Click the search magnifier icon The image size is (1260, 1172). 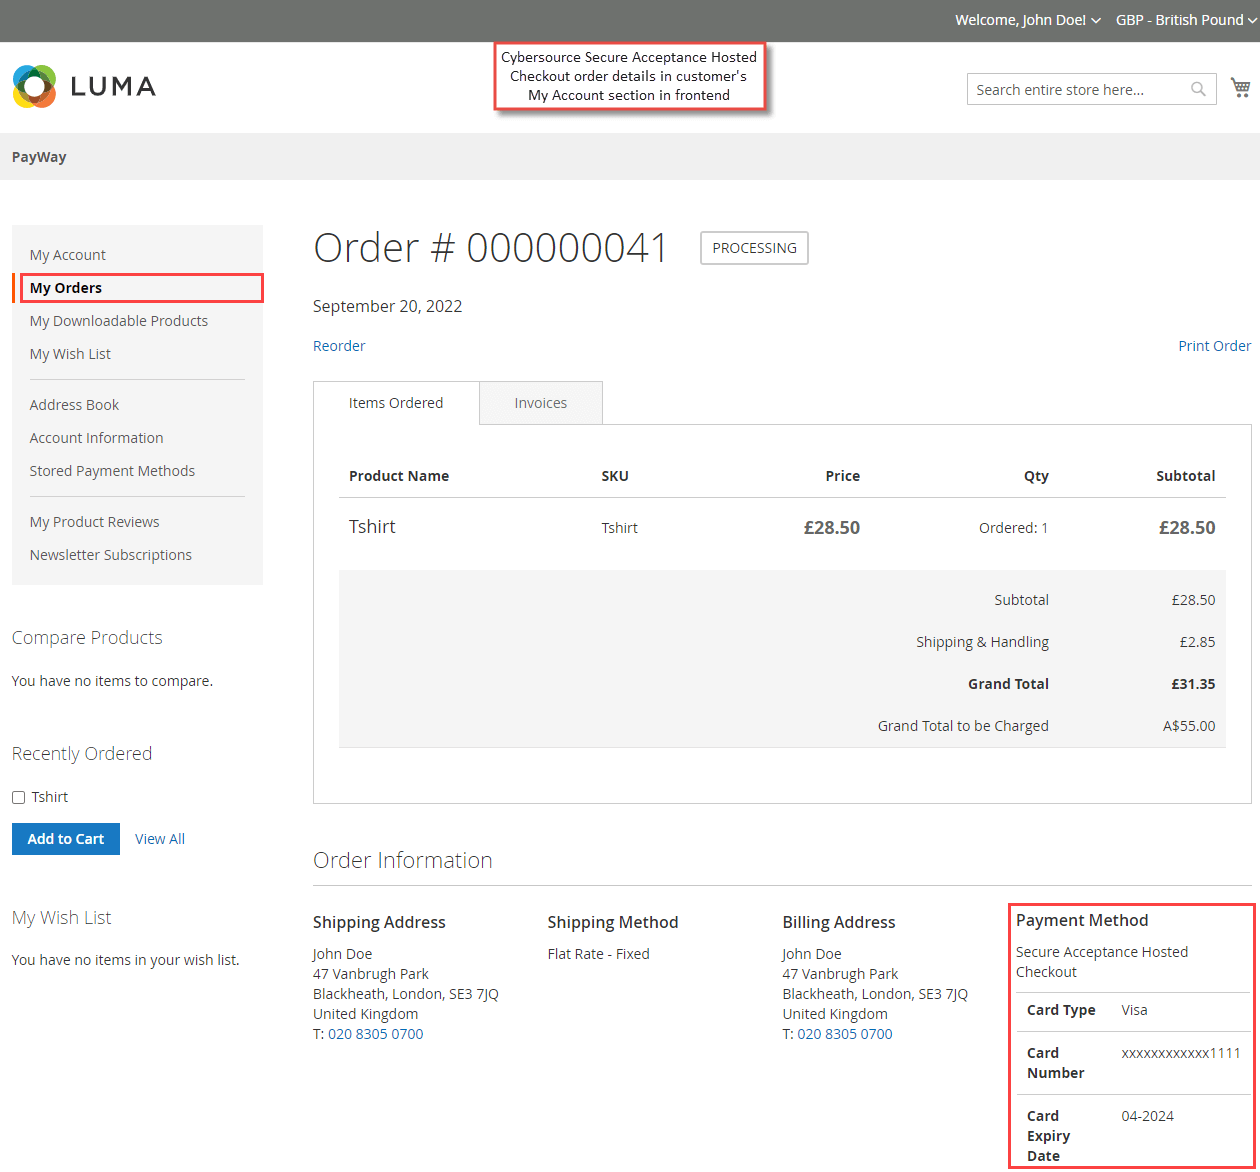coord(1198,89)
